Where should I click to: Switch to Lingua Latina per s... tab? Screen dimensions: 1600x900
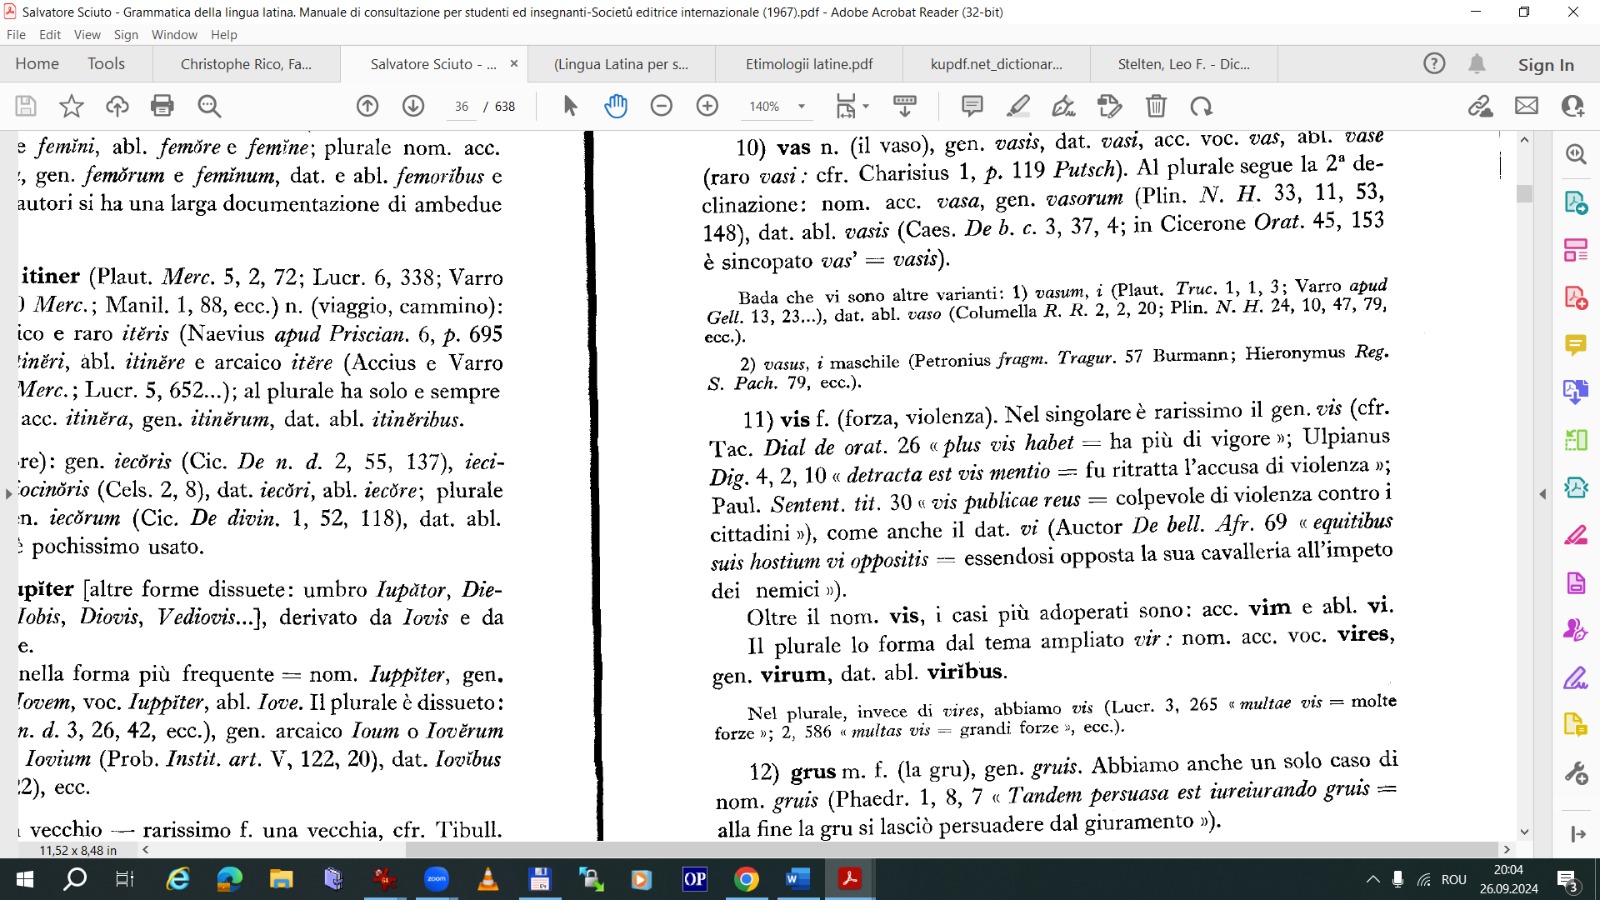click(621, 64)
